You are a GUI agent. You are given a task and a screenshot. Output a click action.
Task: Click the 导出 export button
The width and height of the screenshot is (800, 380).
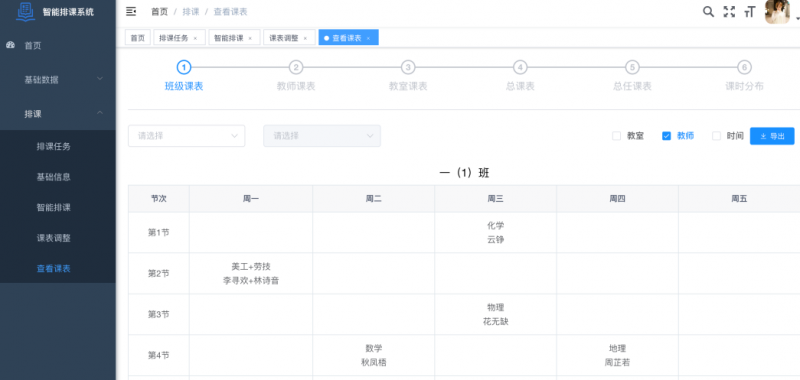click(x=772, y=136)
